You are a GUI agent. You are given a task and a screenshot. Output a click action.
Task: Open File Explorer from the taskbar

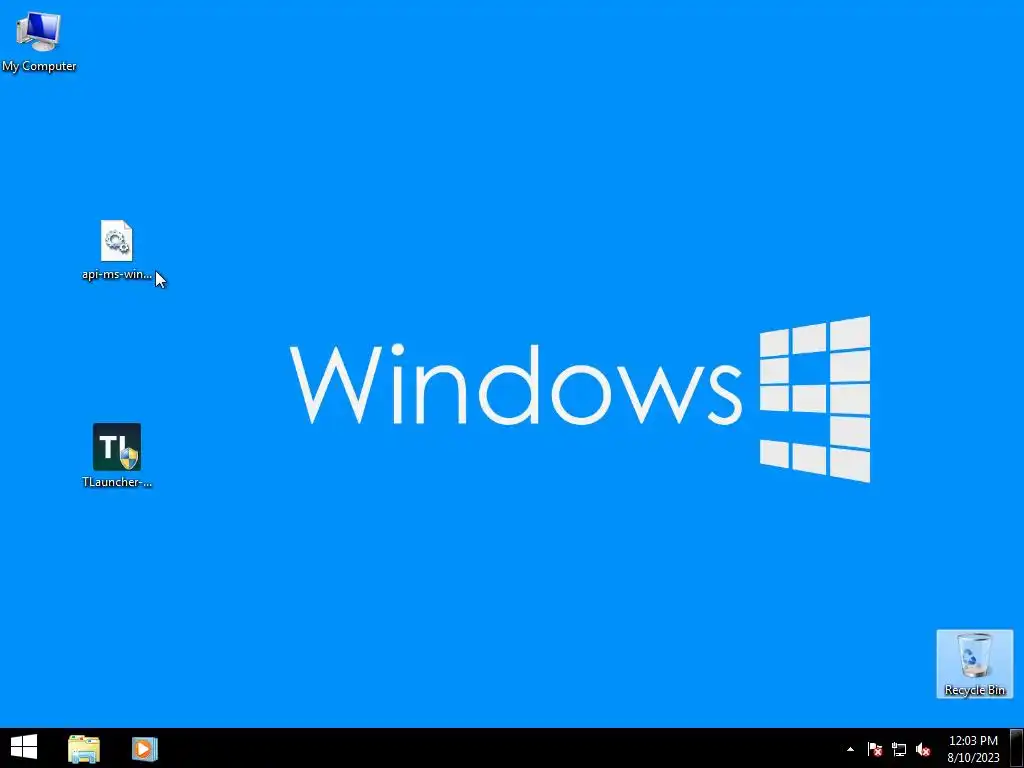(x=84, y=748)
